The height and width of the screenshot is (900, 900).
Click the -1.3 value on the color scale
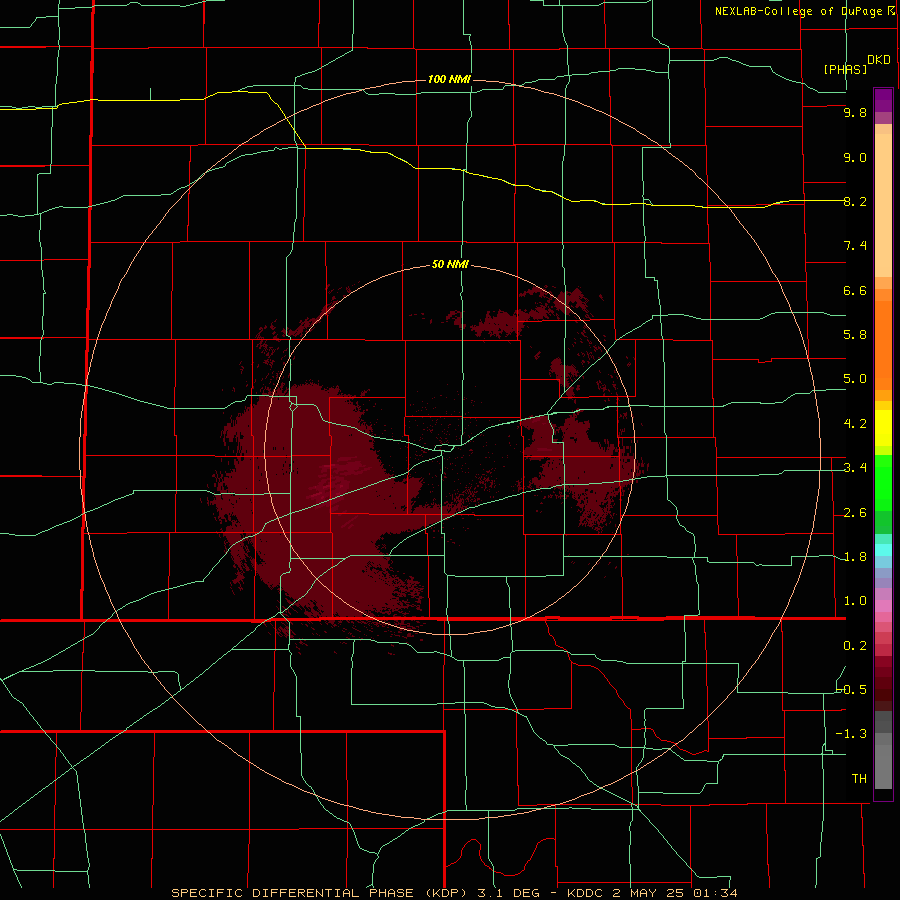(852, 734)
